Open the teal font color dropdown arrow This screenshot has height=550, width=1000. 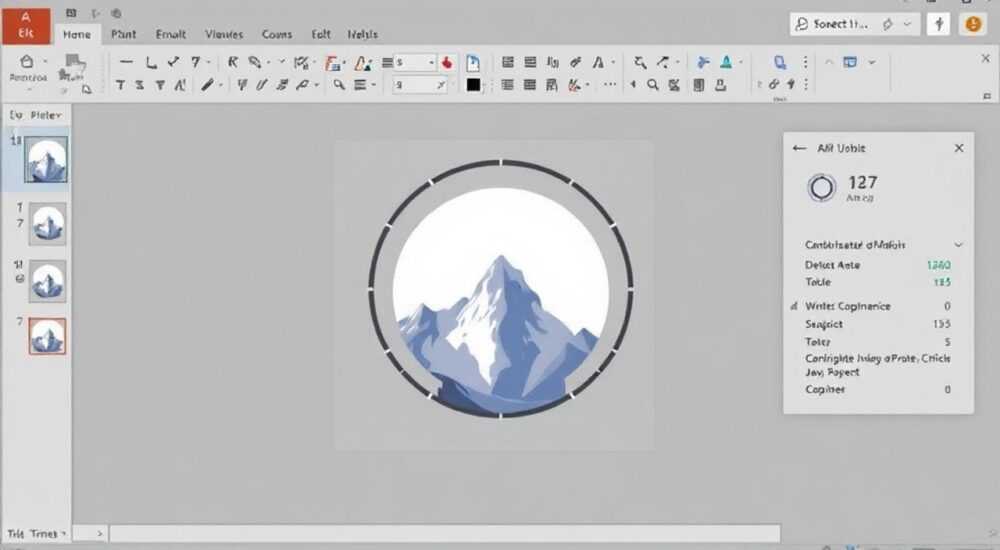740,63
